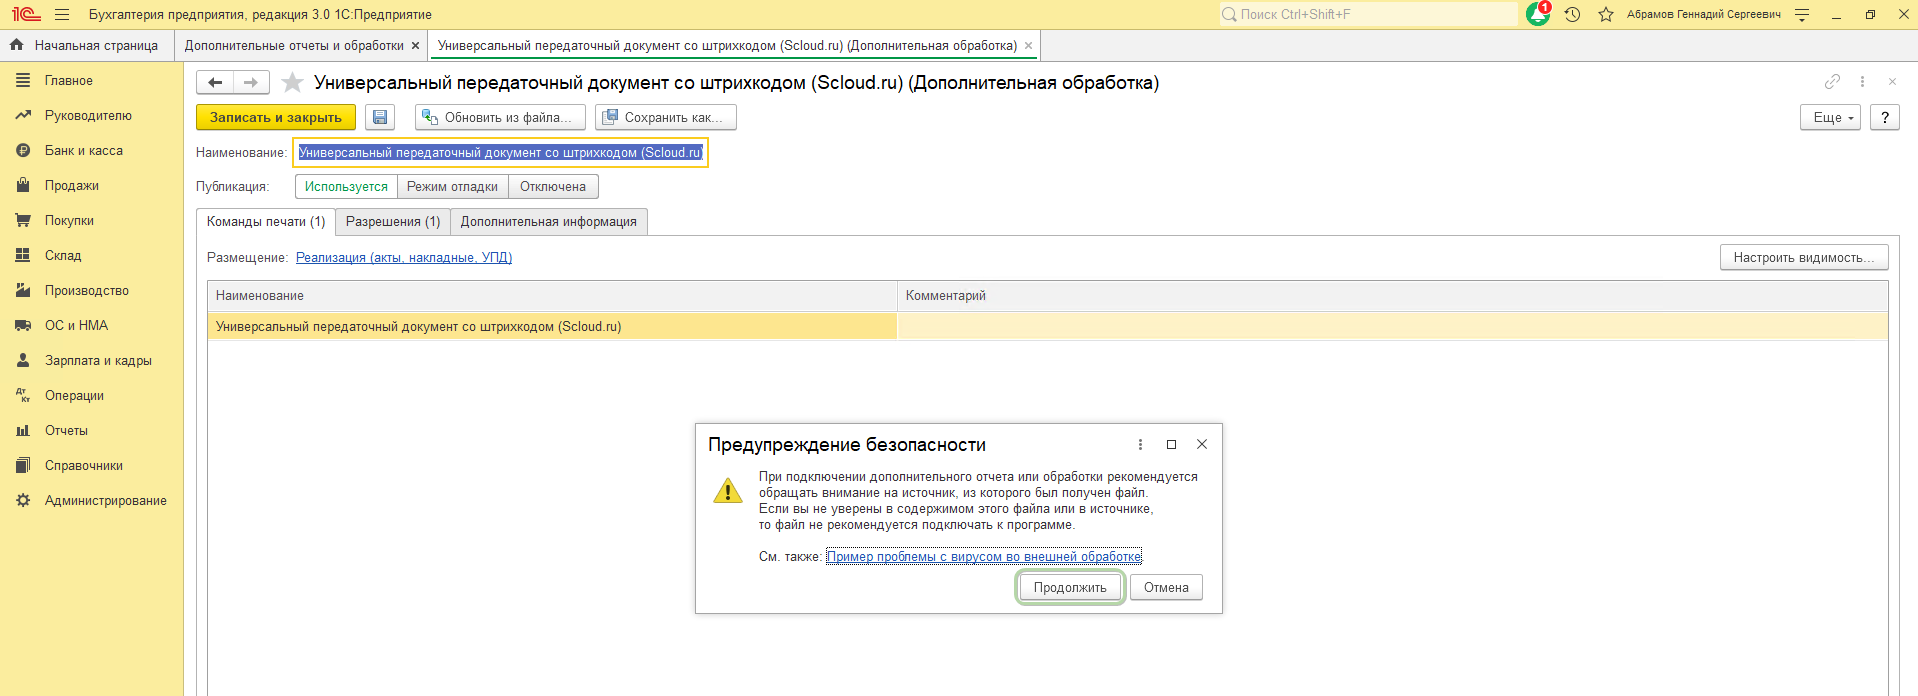Click empty comment cell of selected row

point(1392,327)
